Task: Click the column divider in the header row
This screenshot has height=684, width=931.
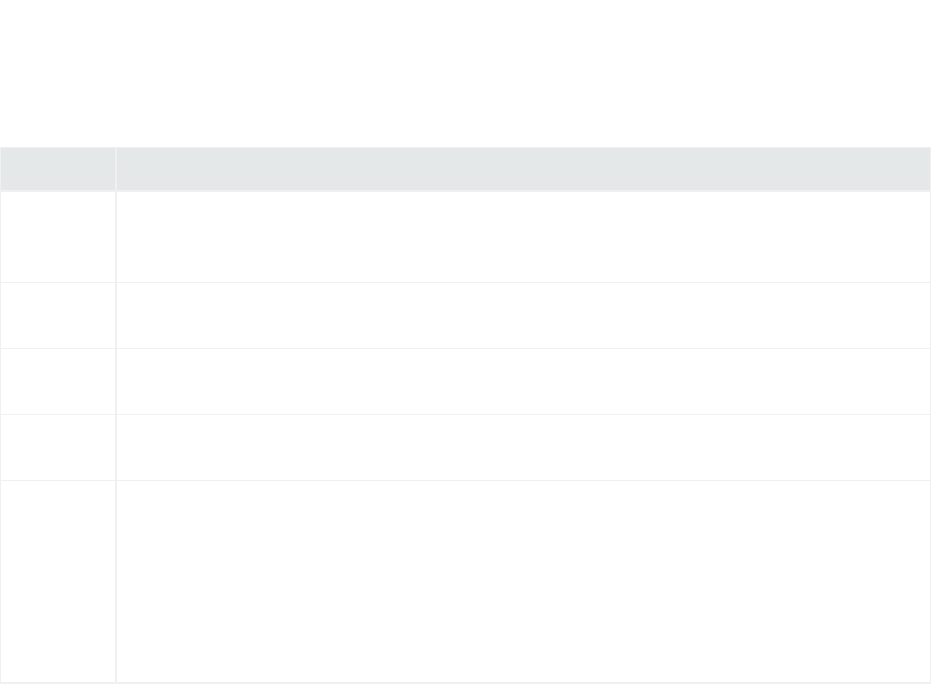Action: [x=116, y=169]
